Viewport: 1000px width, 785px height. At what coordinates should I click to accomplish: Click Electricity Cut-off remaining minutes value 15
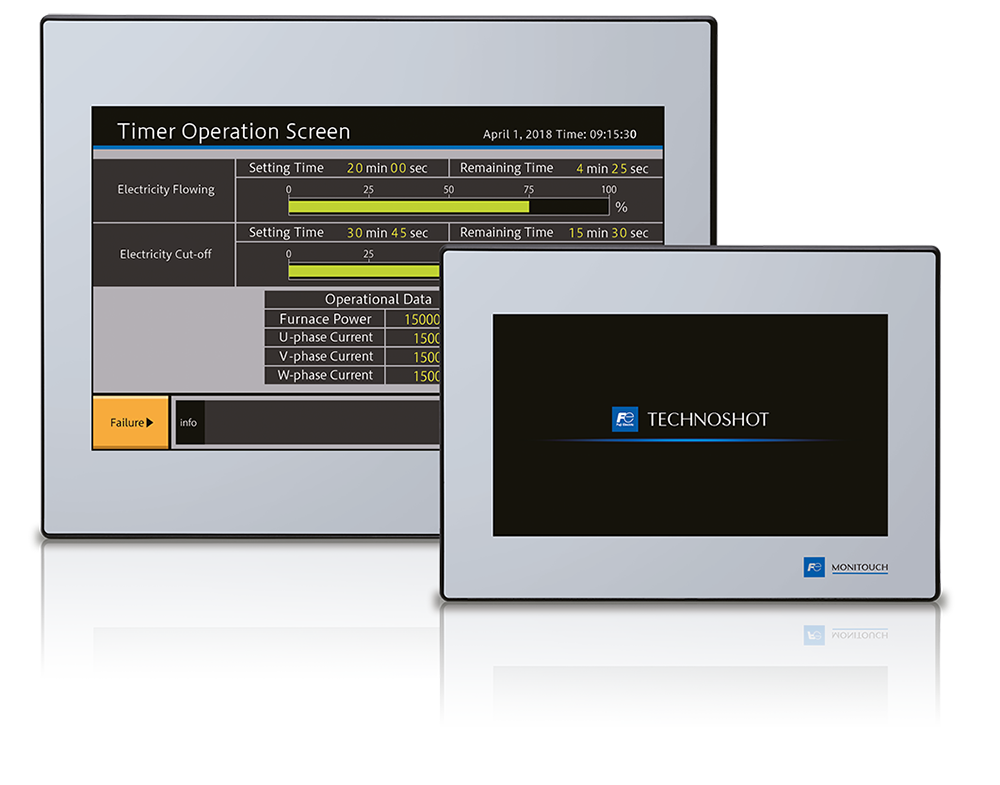[x=576, y=233]
